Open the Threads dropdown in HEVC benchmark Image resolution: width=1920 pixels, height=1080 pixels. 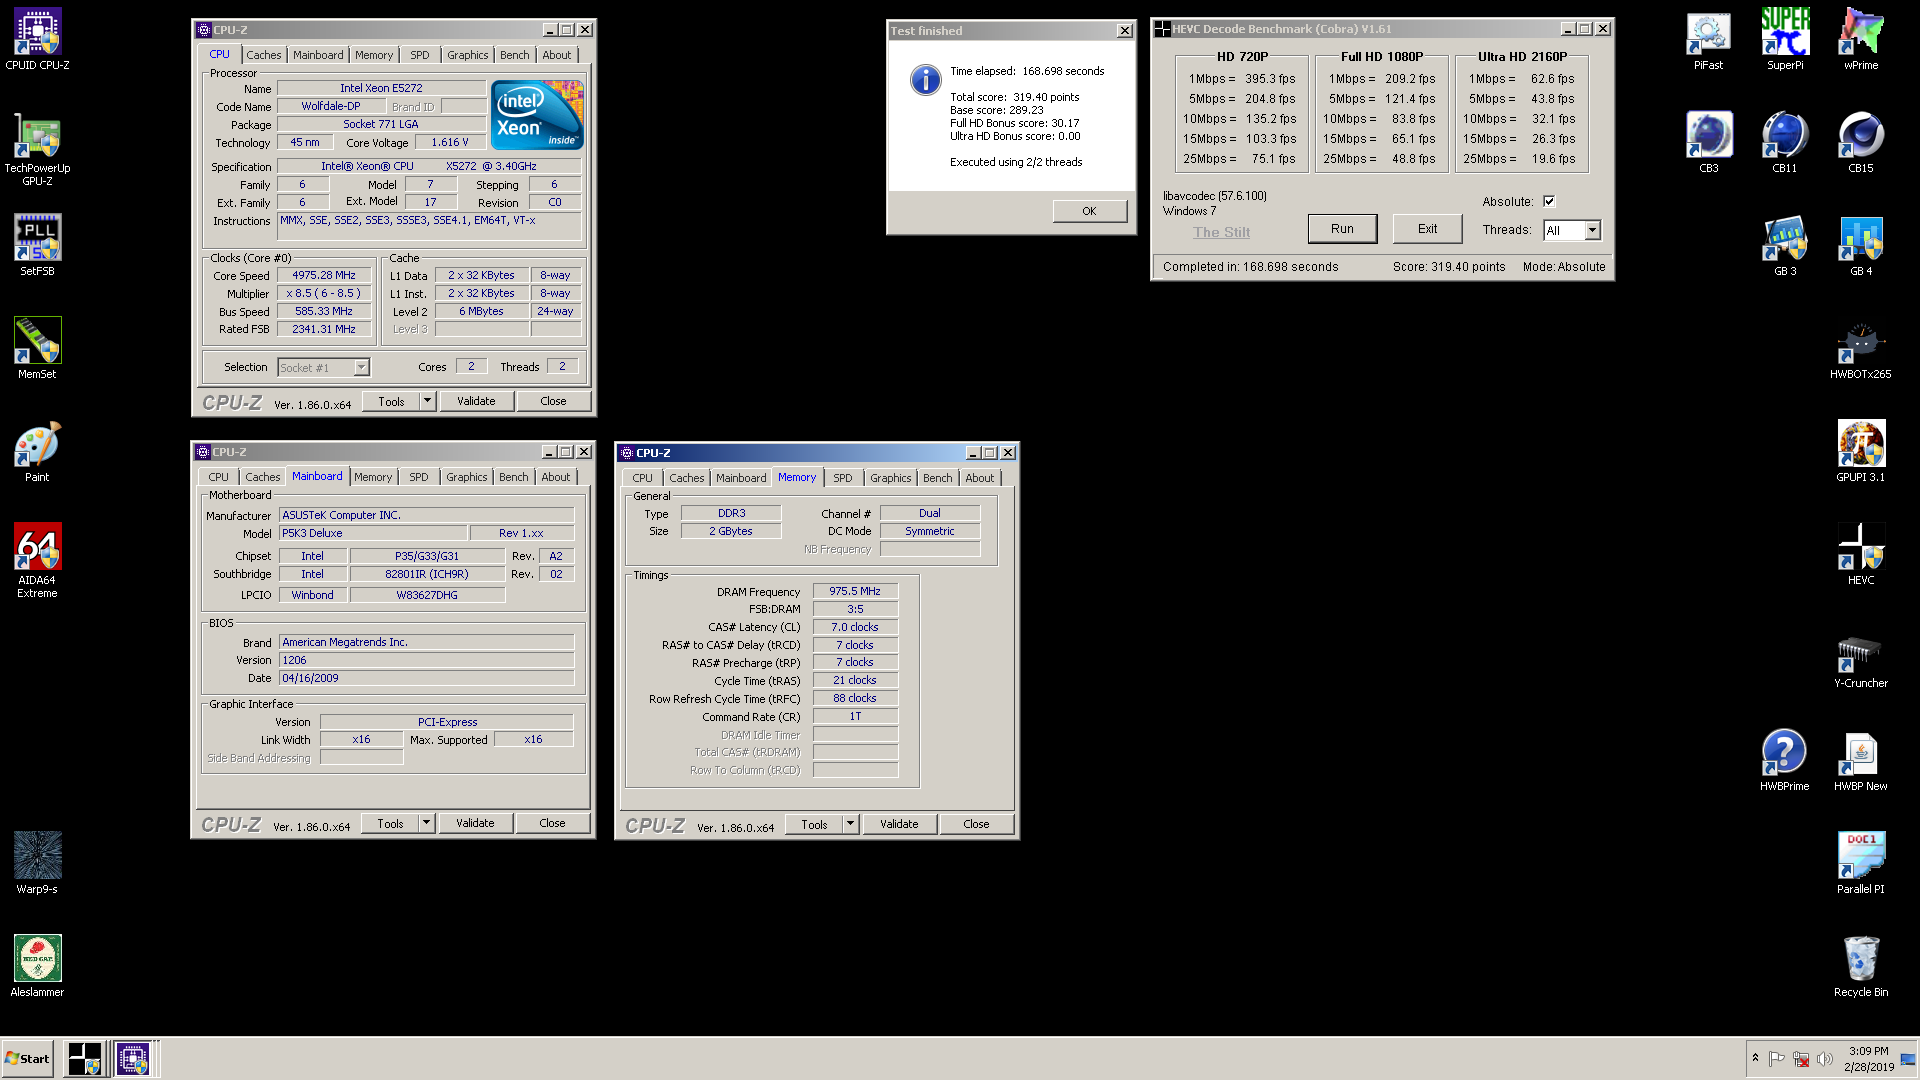[x=1592, y=230]
